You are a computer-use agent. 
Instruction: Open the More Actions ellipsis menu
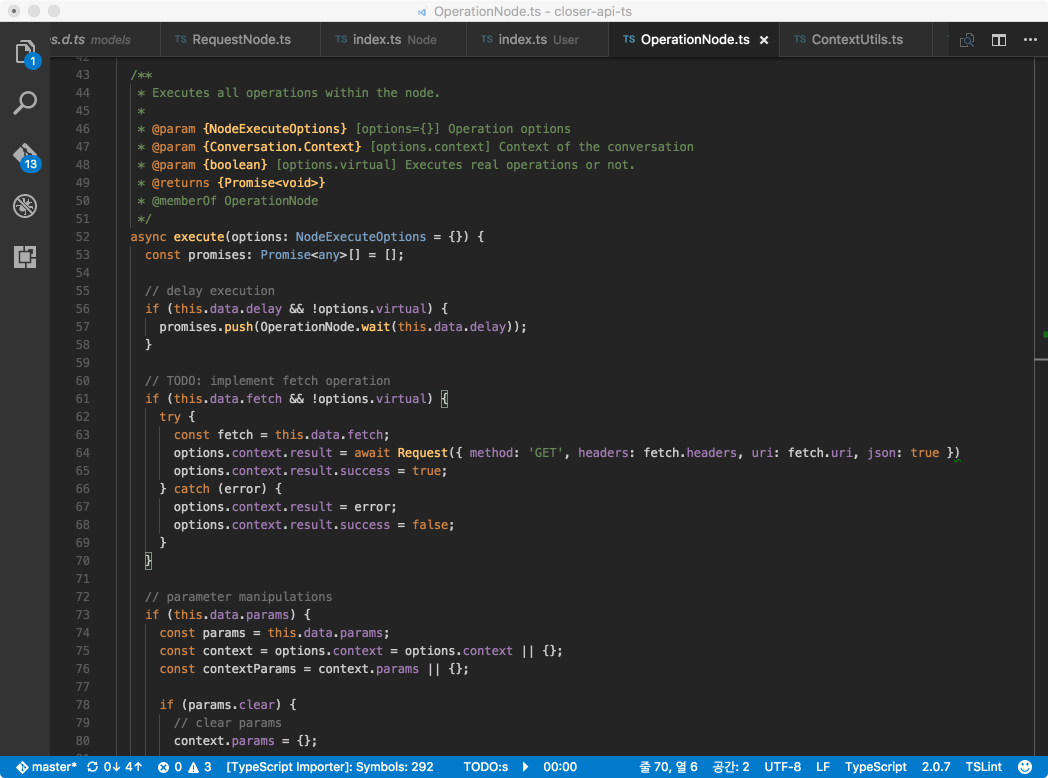click(x=1031, y=39)
